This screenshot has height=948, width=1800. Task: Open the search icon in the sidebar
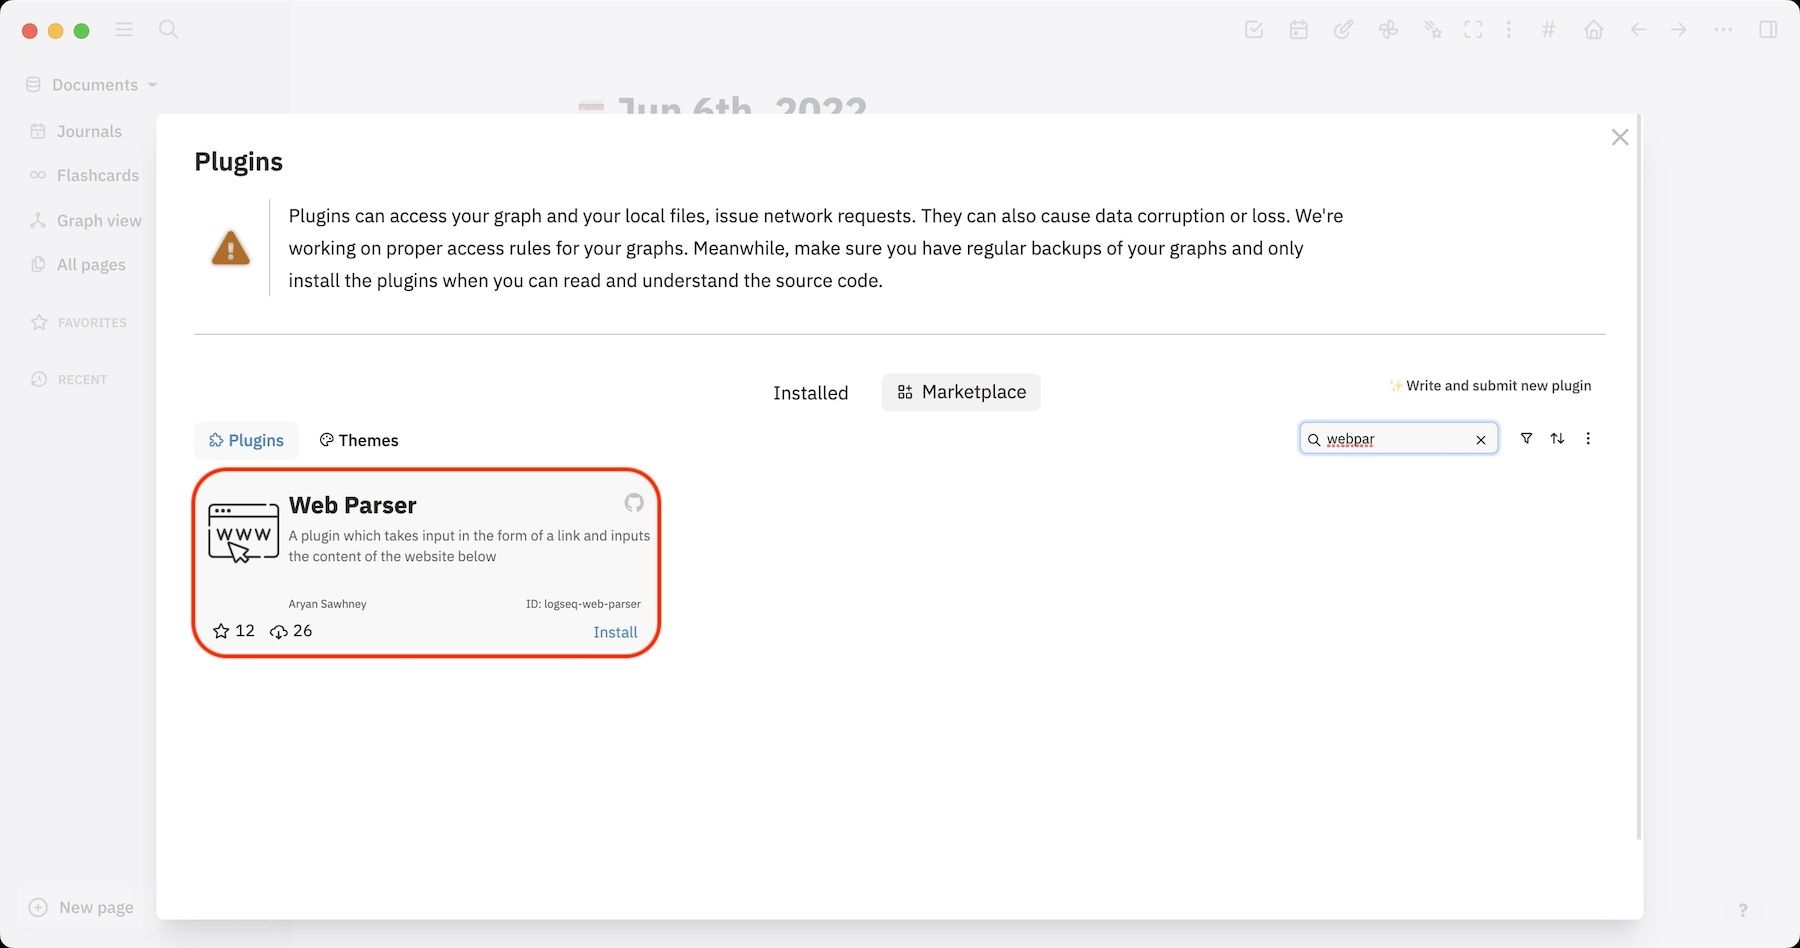(168, 29)
